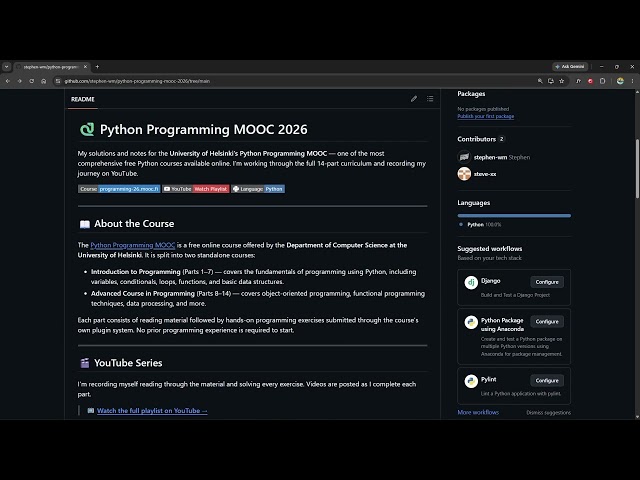Screen dimensions: 640x480
Task: Bookmark this page with the star icon
Action: click(562, 81)
